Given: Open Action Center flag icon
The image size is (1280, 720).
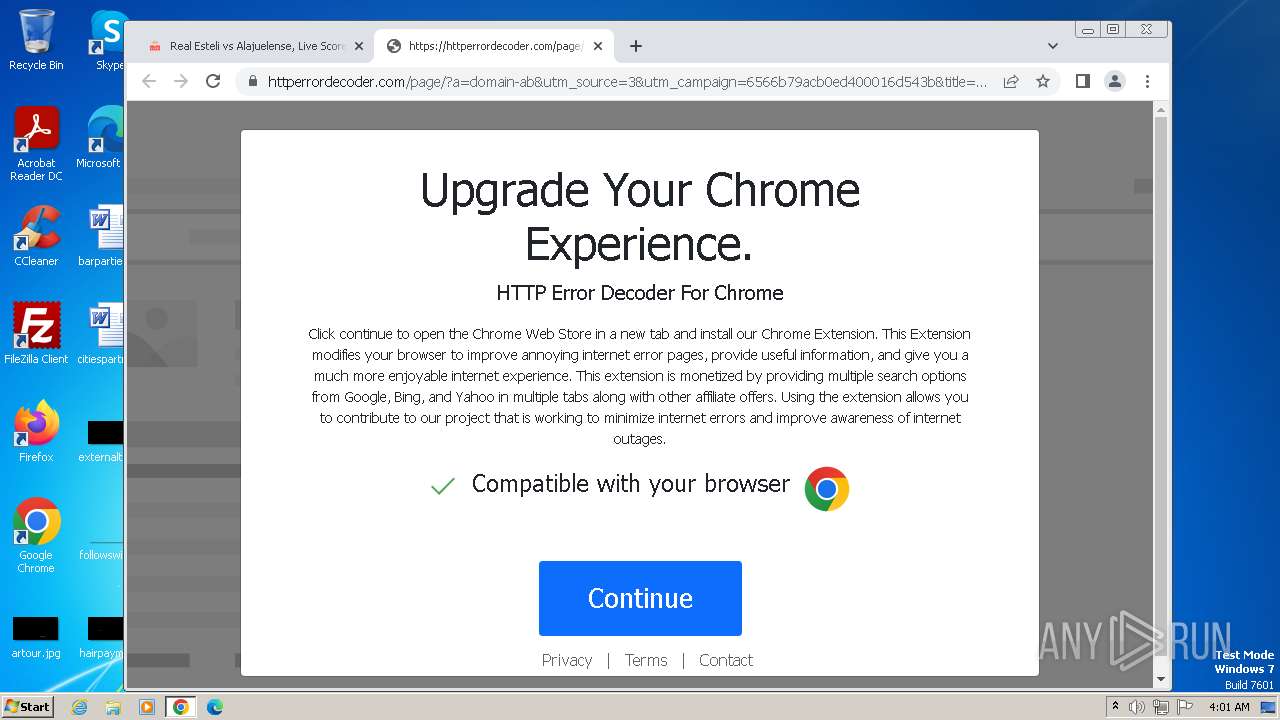Looking at the screenshot, I should click(1185, 707).
